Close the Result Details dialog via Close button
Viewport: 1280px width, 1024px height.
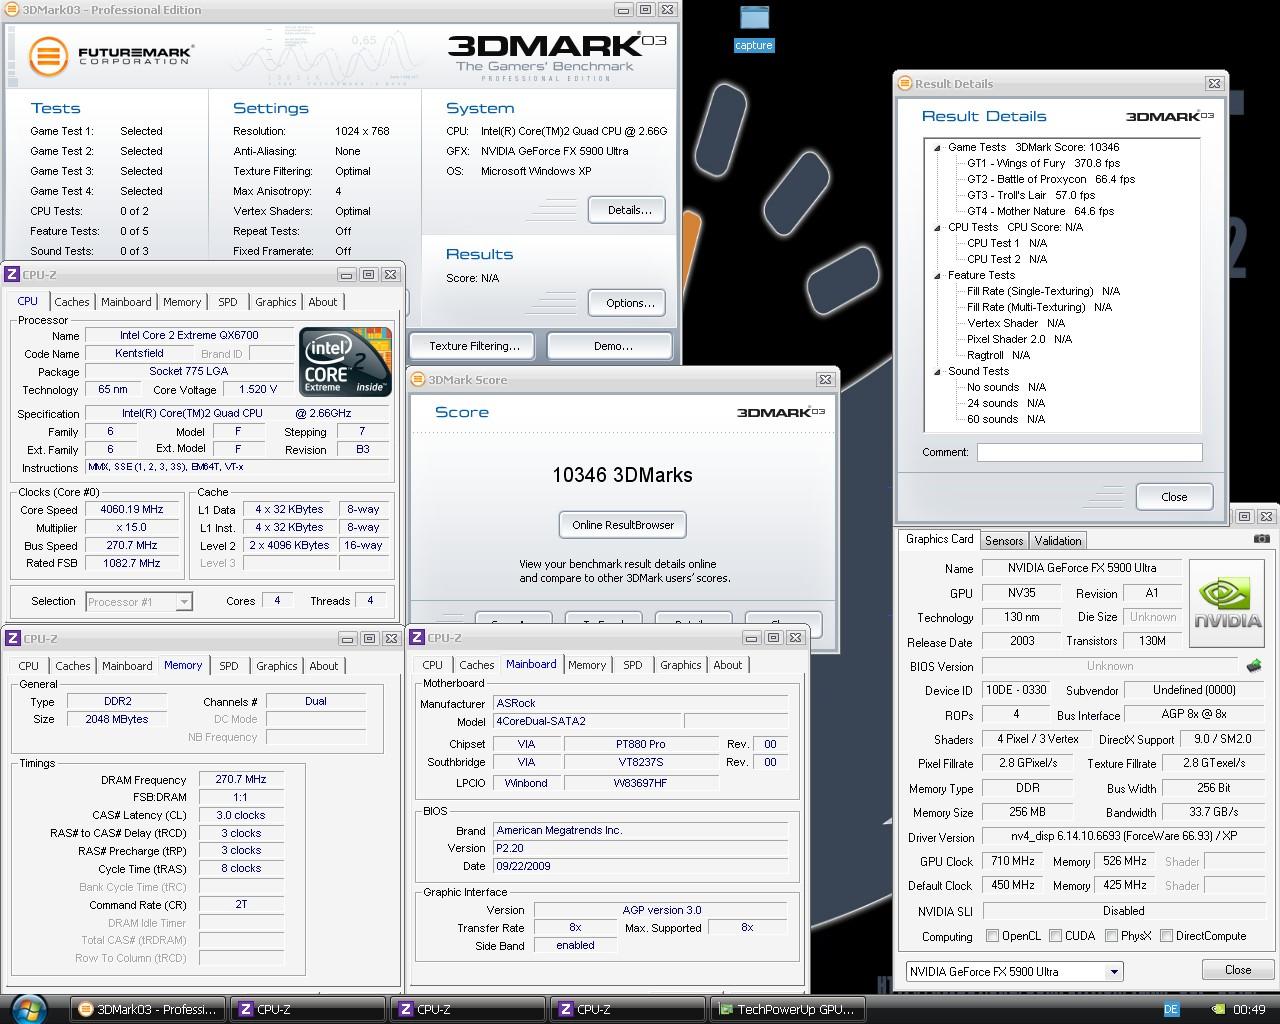tap(1174, 497)
